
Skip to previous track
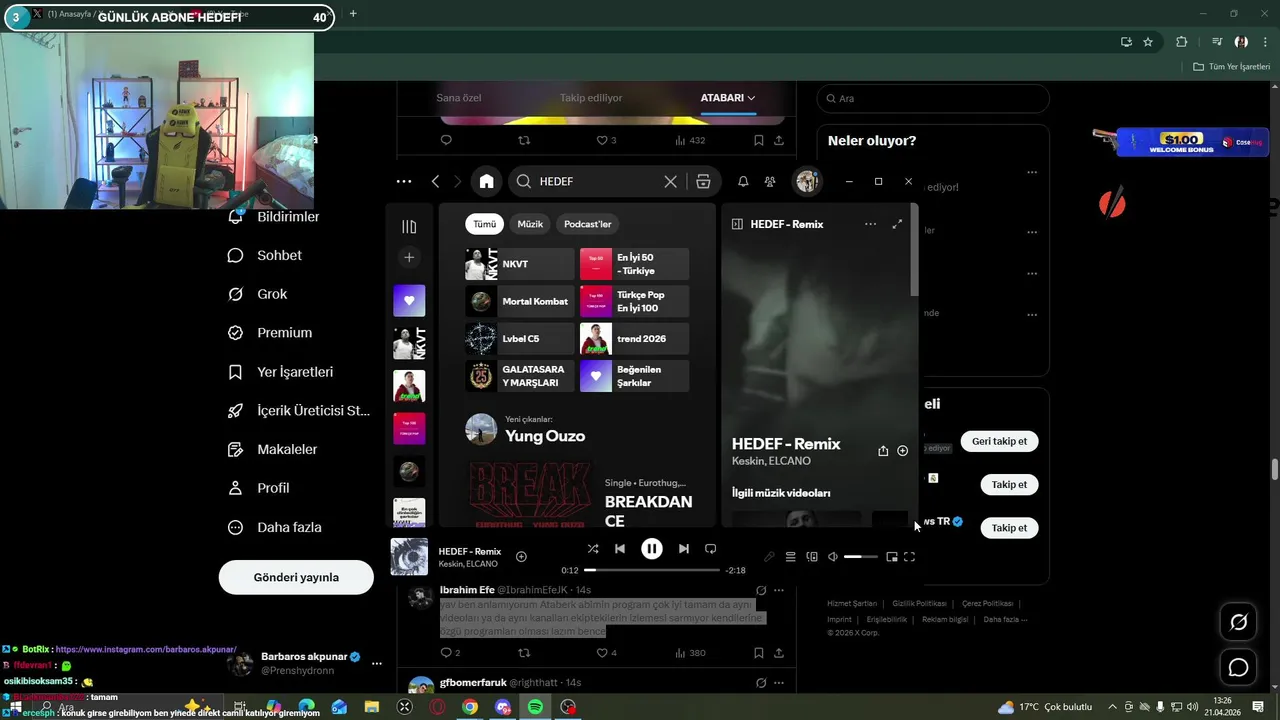pyautogui.click(x=620, y=549)
